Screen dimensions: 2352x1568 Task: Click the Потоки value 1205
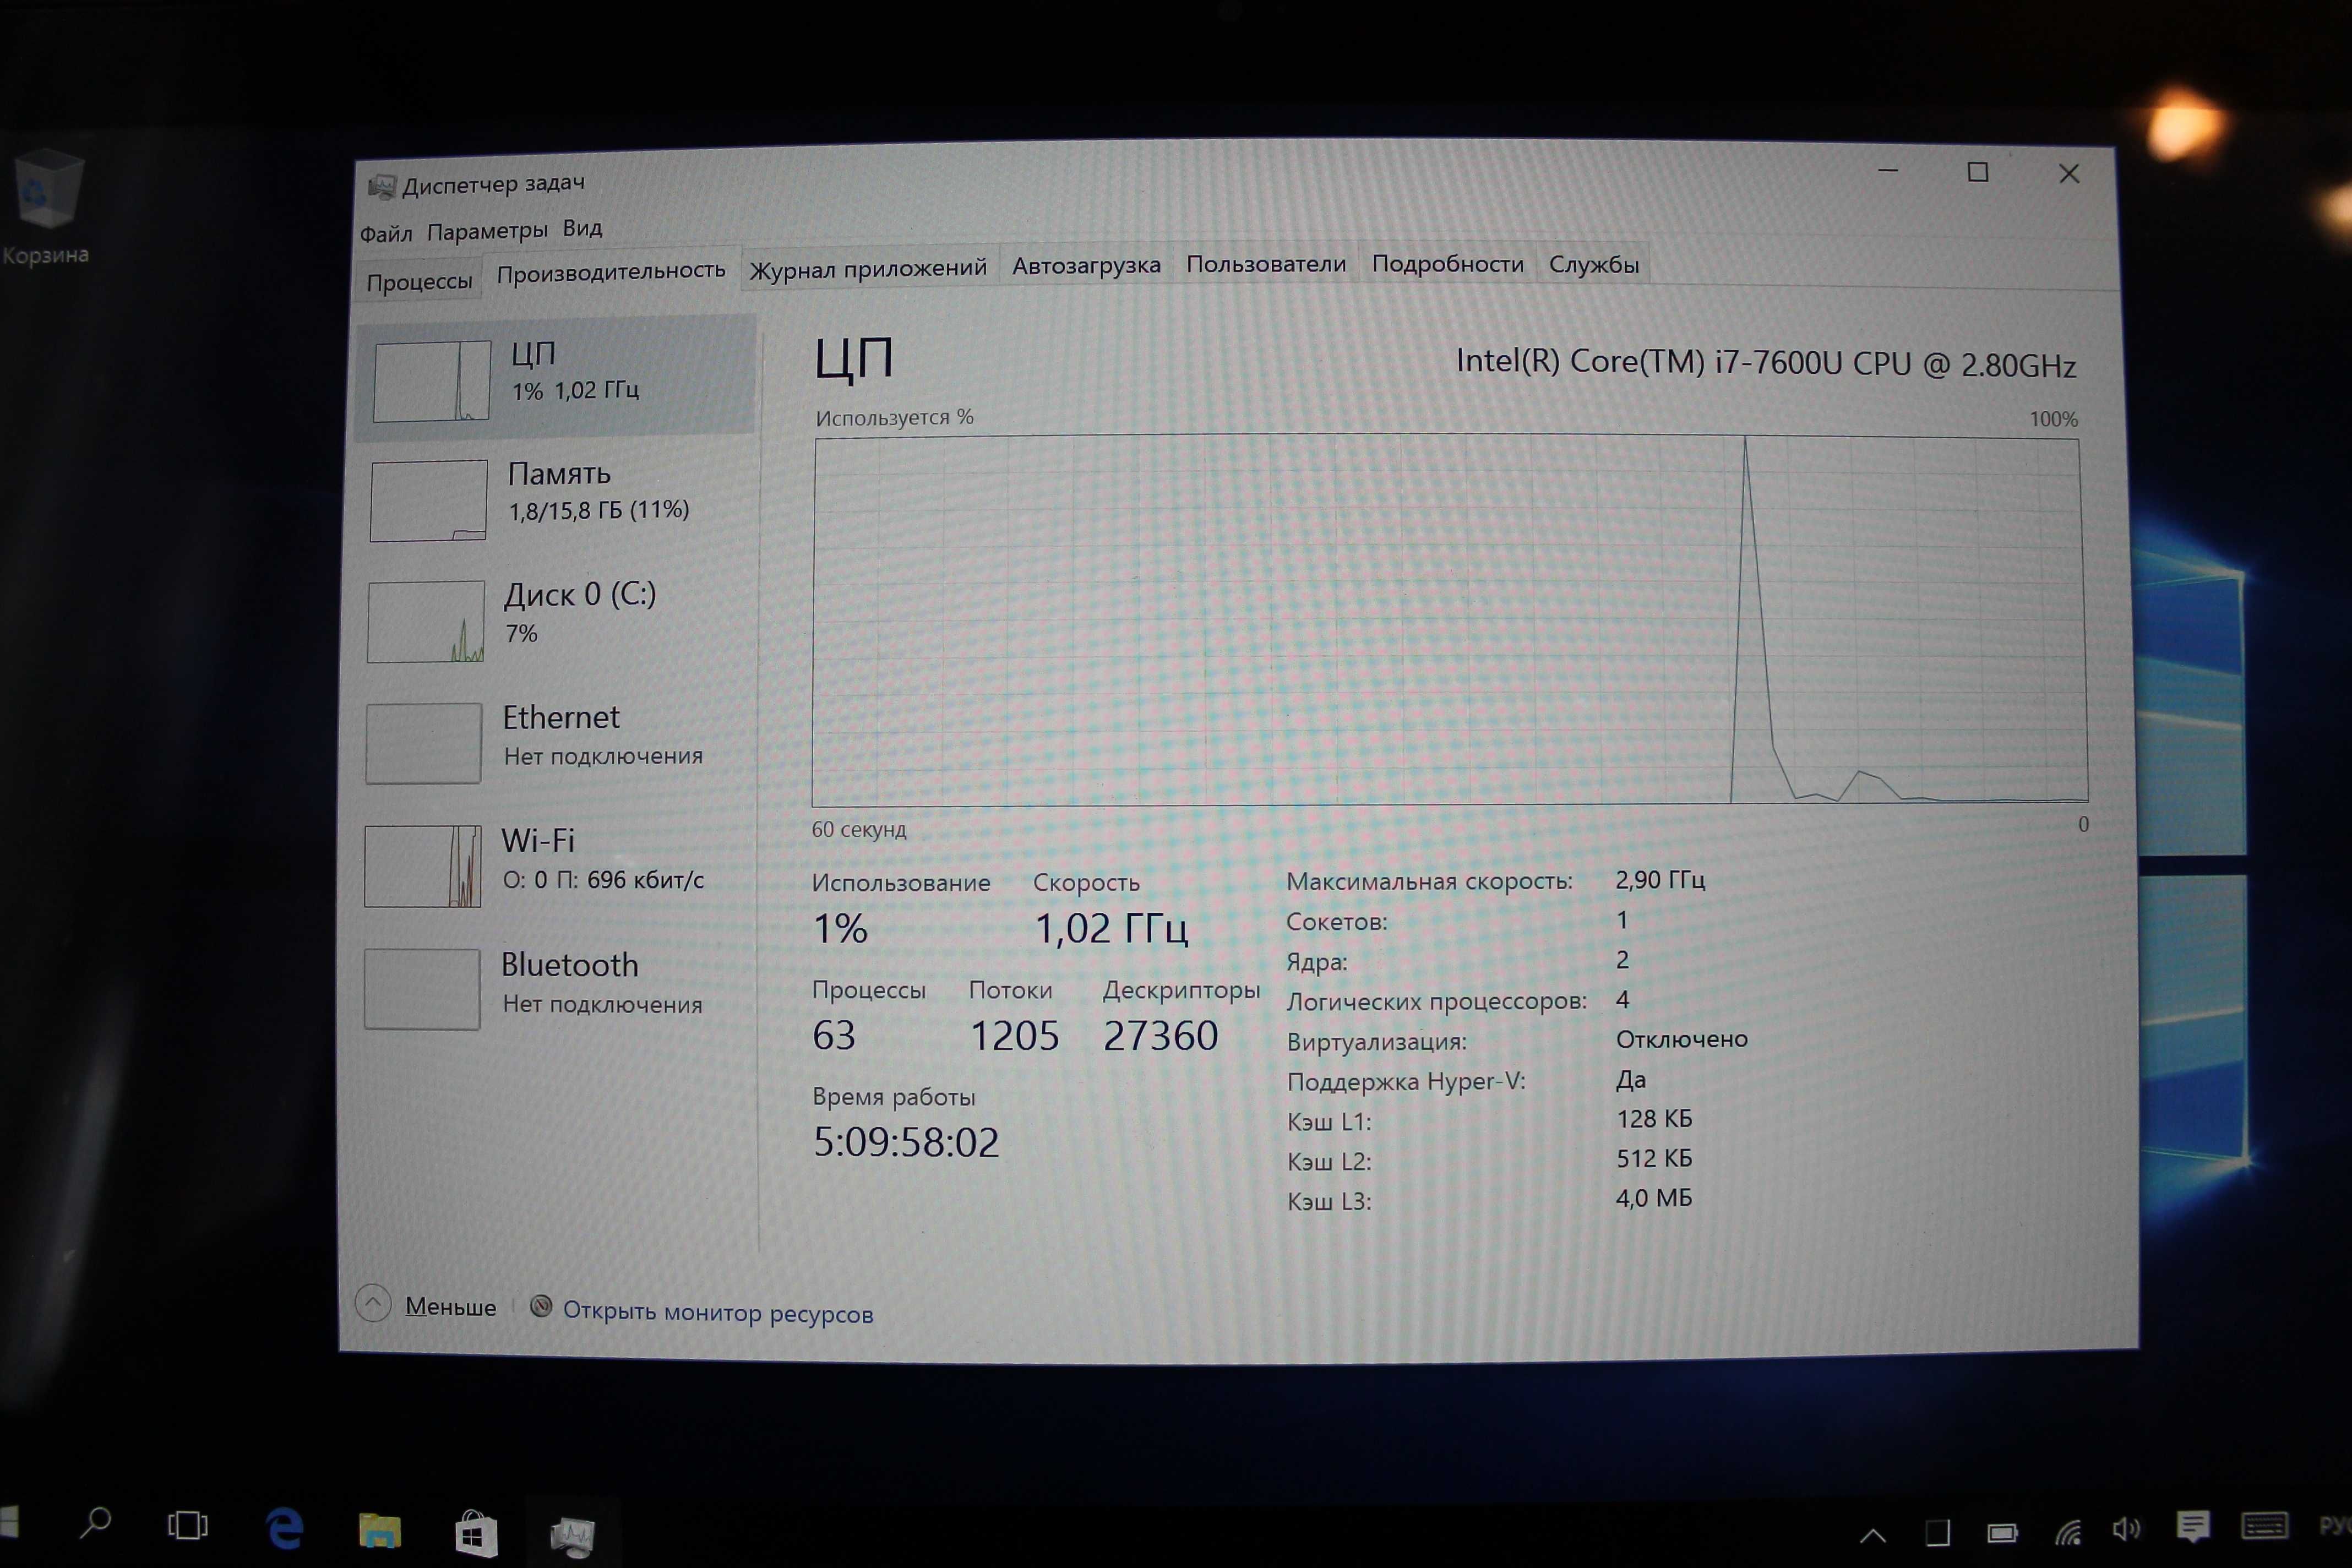coord(1014,1036)
